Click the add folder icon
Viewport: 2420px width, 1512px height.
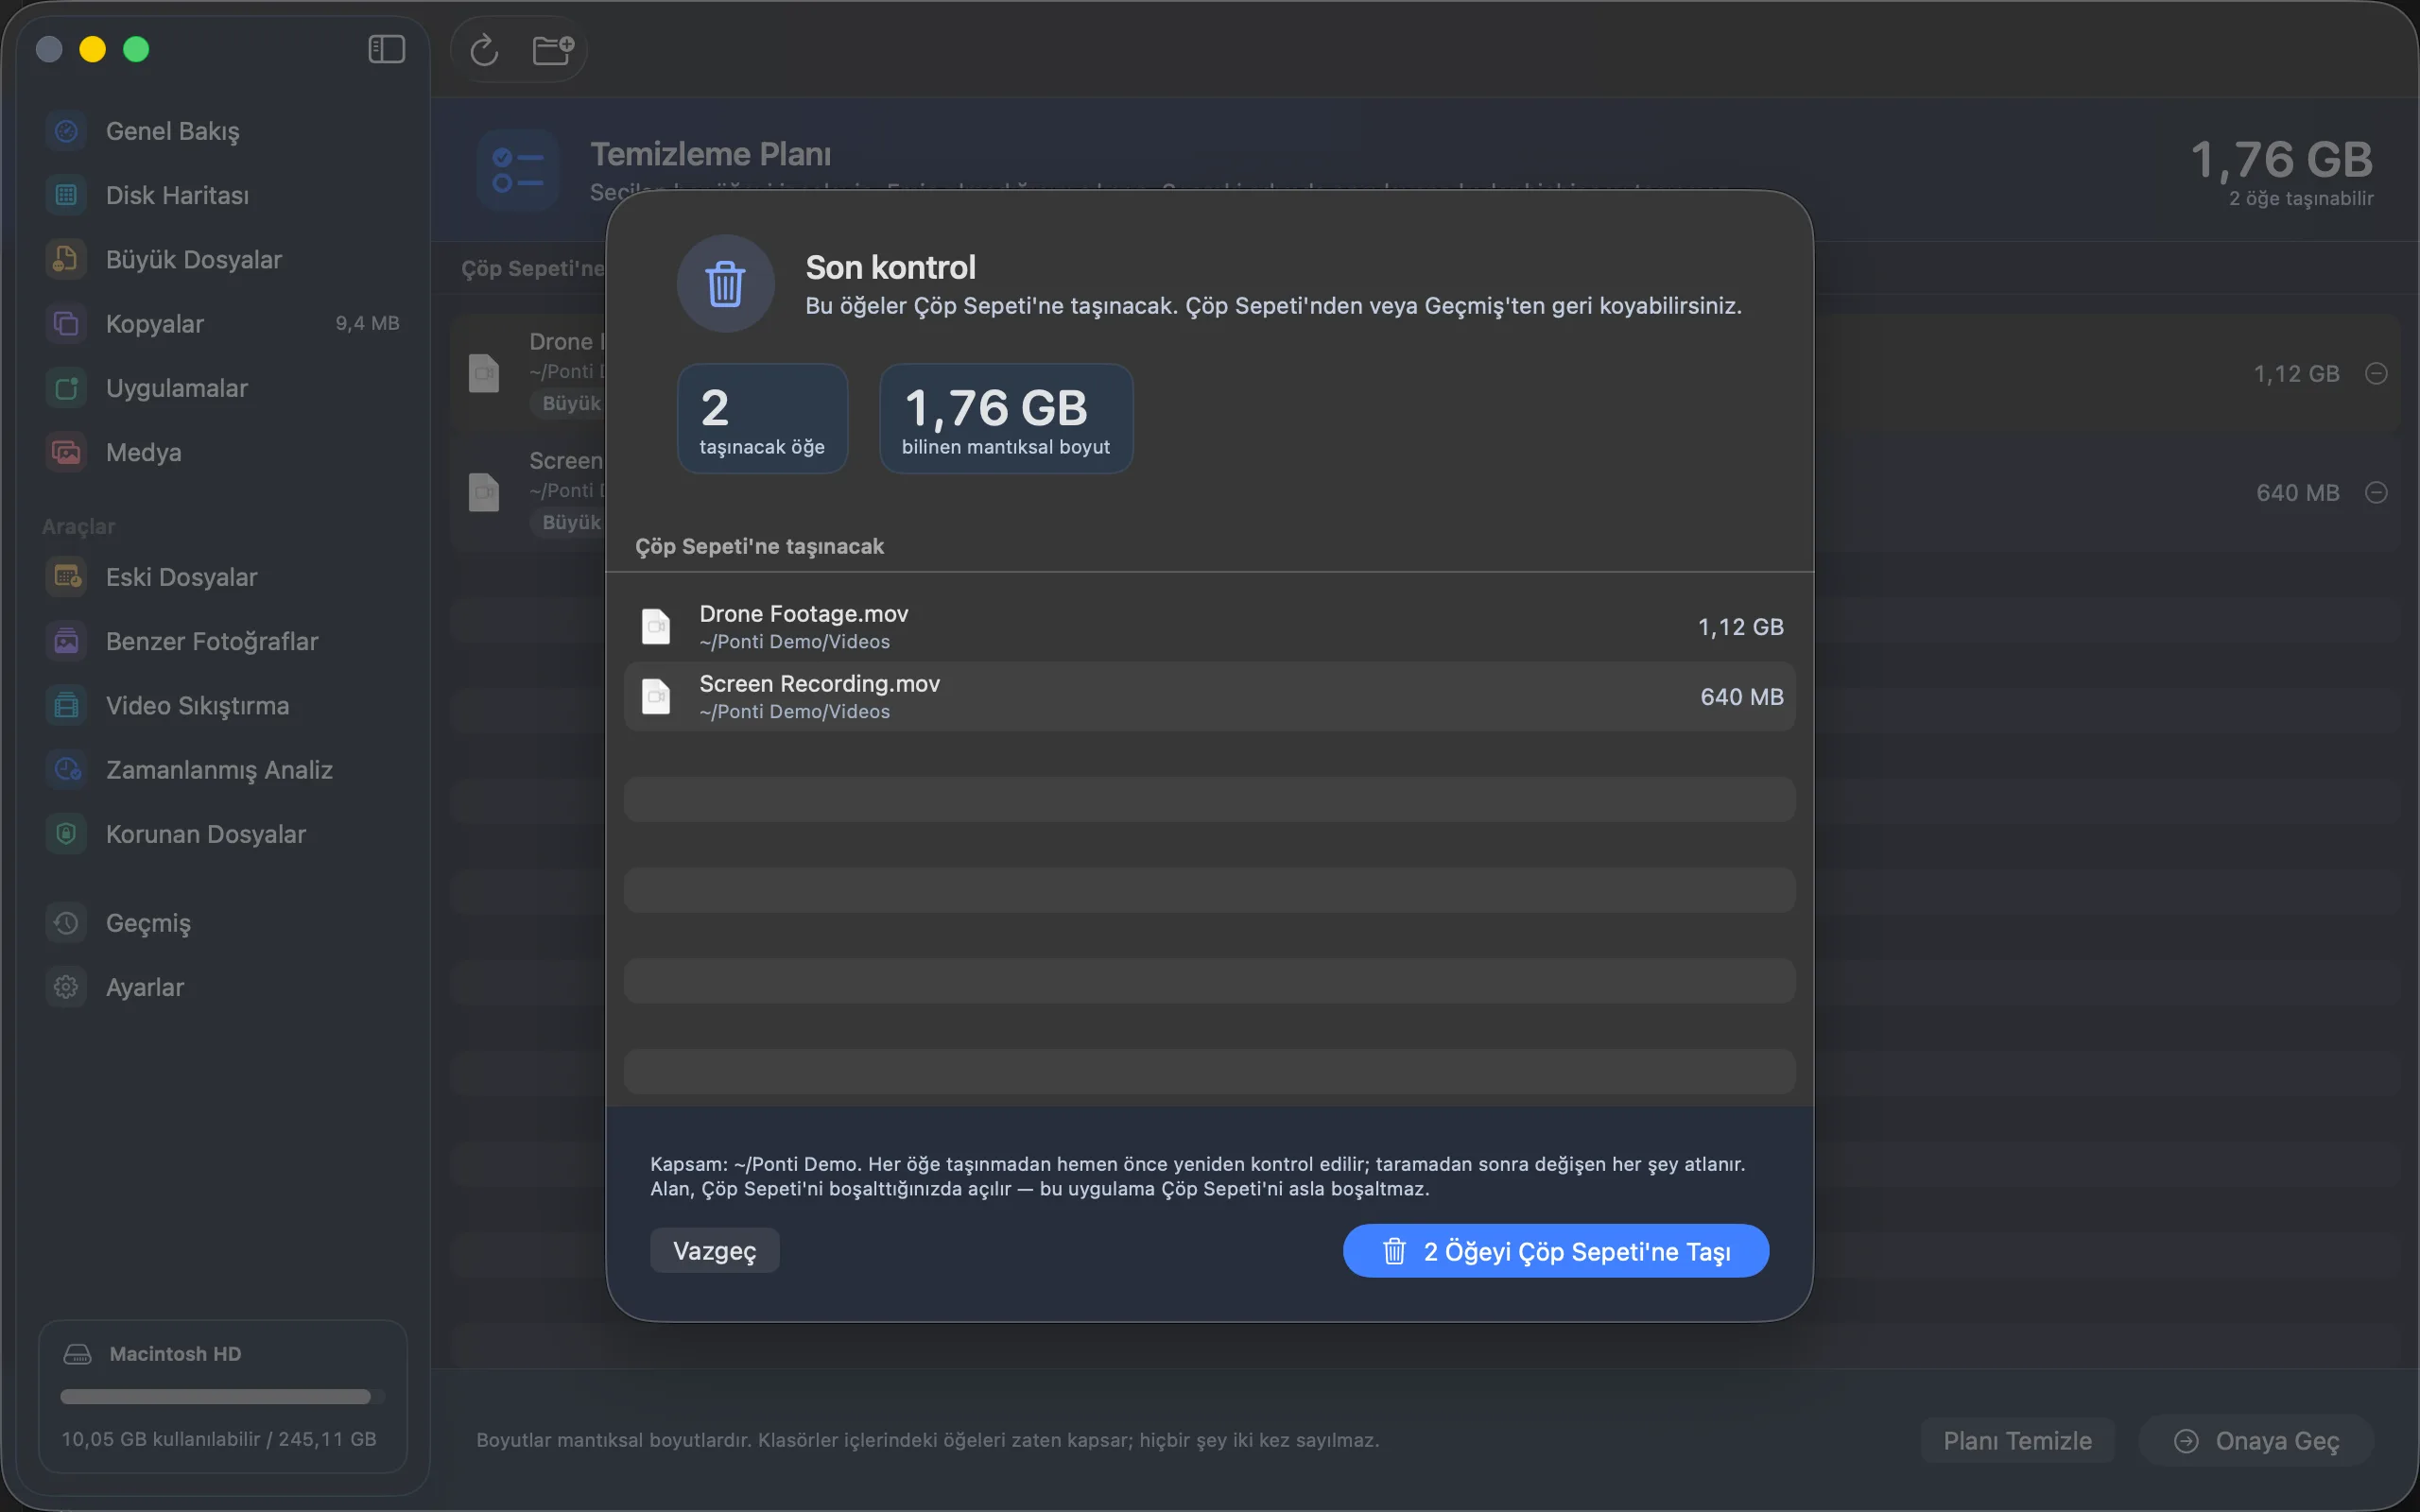[x=552, y=49]
